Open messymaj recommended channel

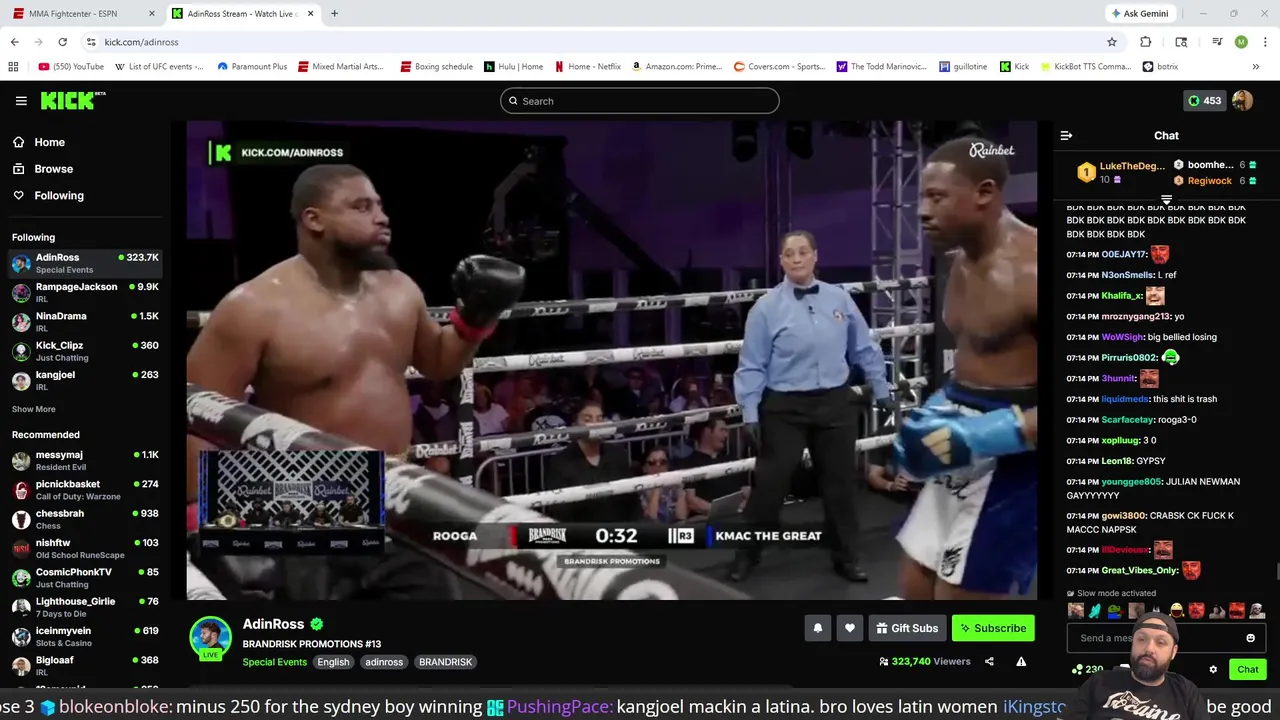(x=85, y=460)
